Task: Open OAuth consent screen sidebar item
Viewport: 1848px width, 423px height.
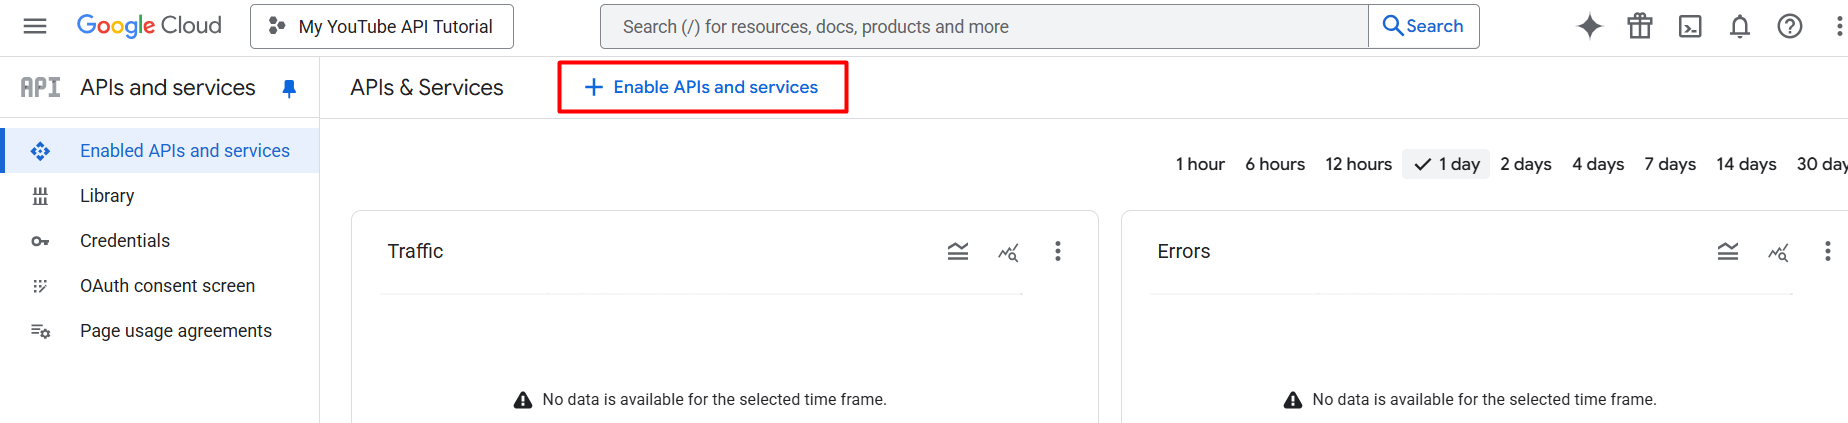Action: tap(160, 286)
